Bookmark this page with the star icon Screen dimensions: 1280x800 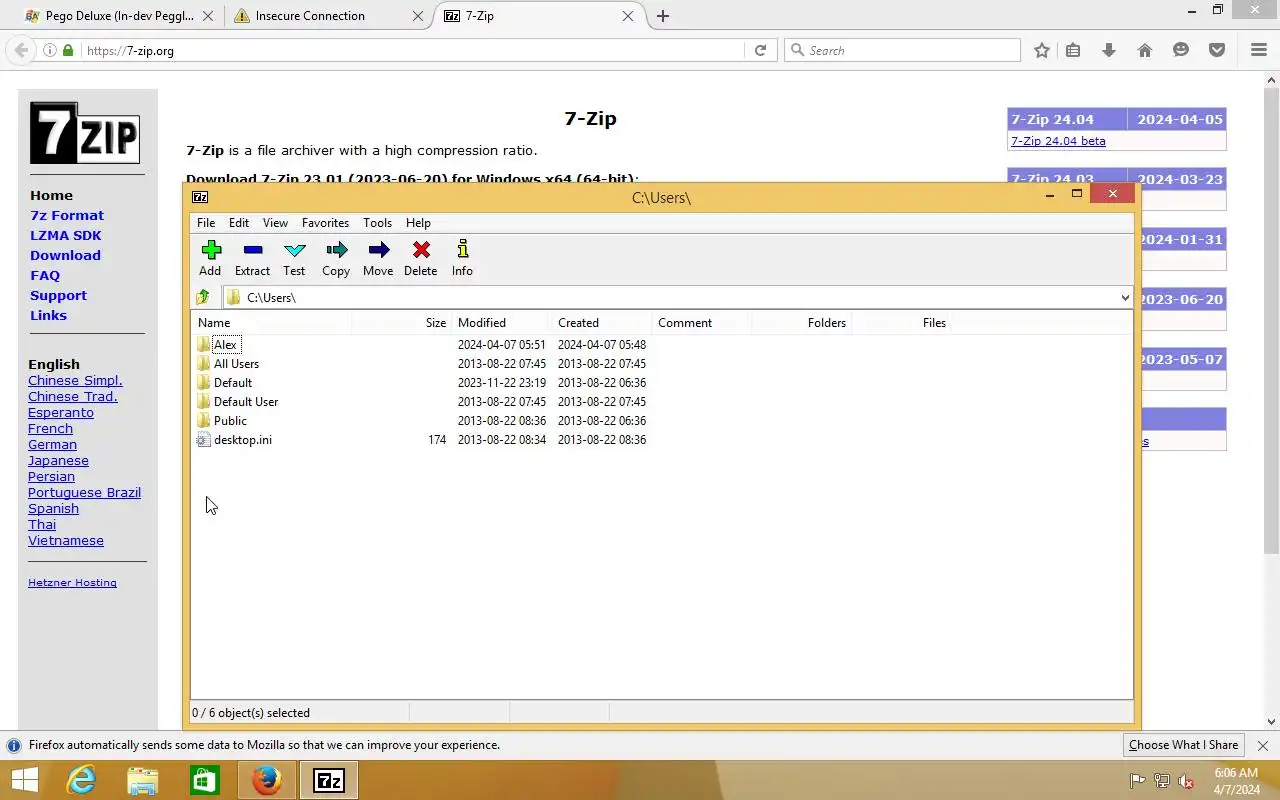tap(1042, 50)
